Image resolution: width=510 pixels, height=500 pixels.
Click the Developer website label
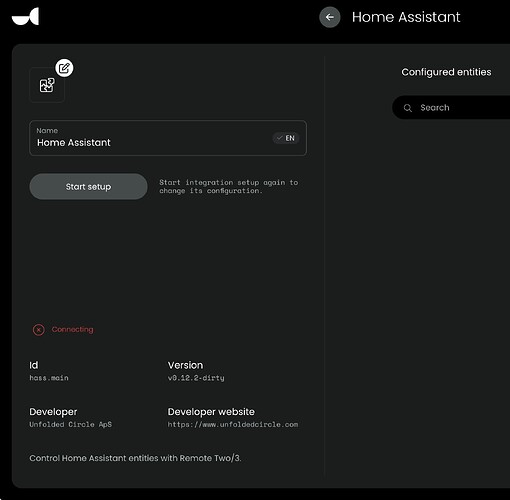pos(211,412)
